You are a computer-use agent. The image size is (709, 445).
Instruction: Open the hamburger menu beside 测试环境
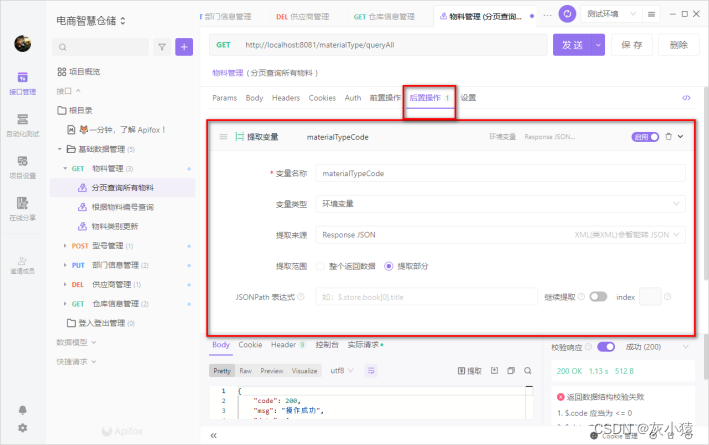point(652,14)
